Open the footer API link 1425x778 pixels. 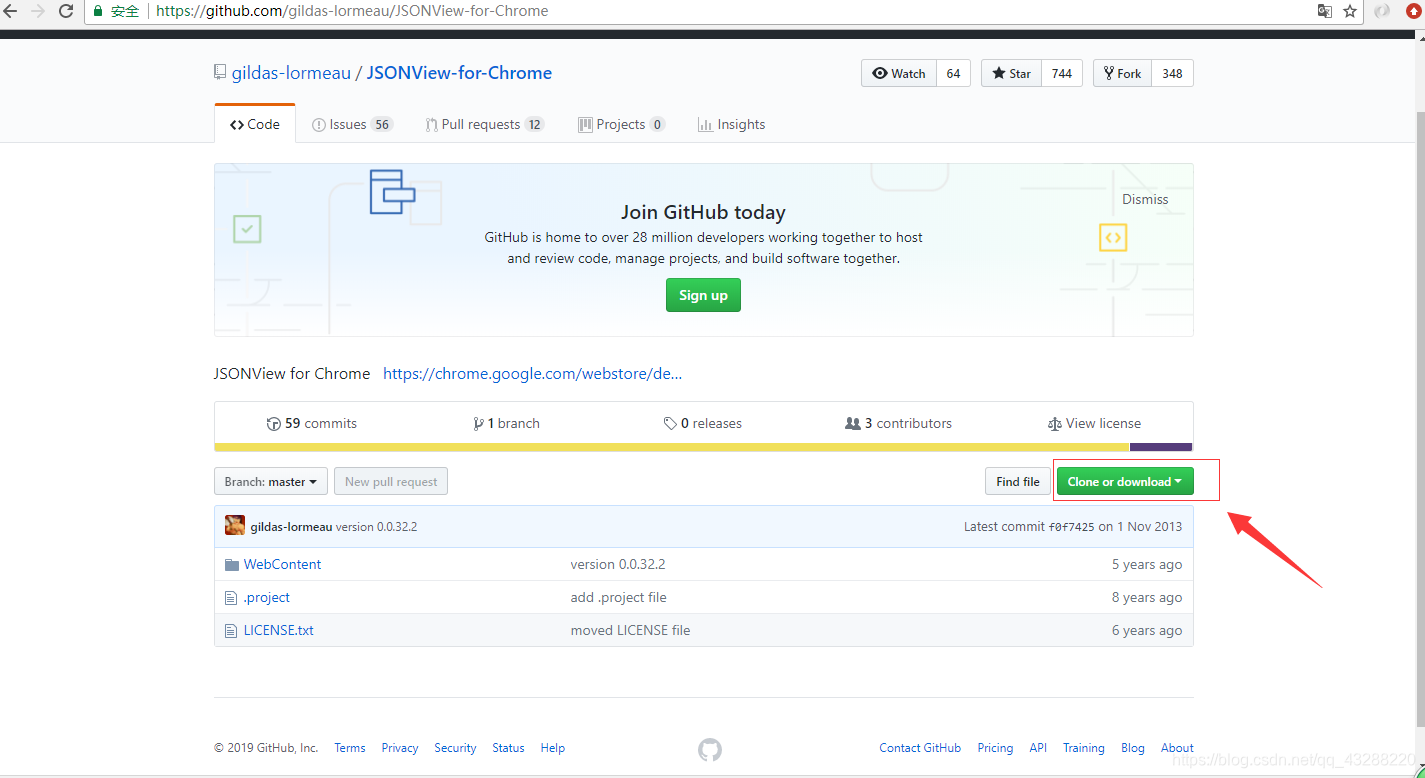(1038, 748)
